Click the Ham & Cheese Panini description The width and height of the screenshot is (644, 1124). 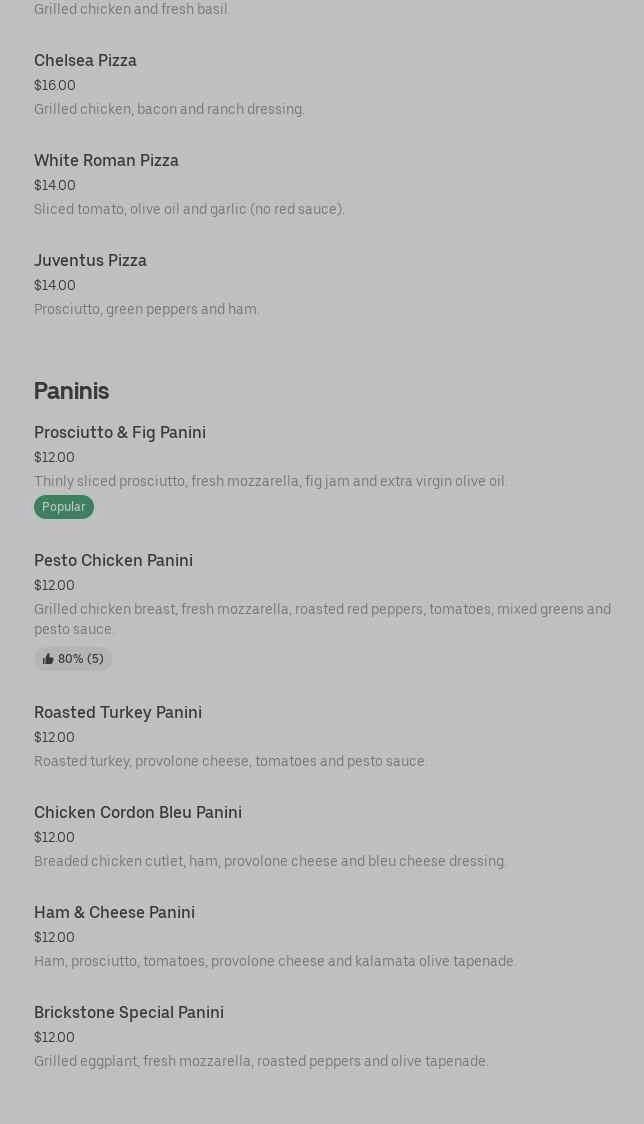[275, 961]
